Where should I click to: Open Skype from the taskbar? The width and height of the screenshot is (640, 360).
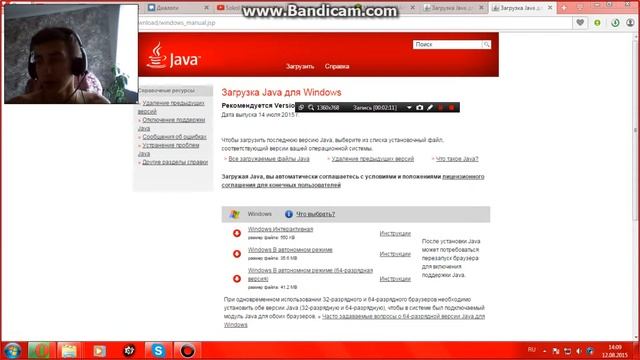click(x=158, y=351)
